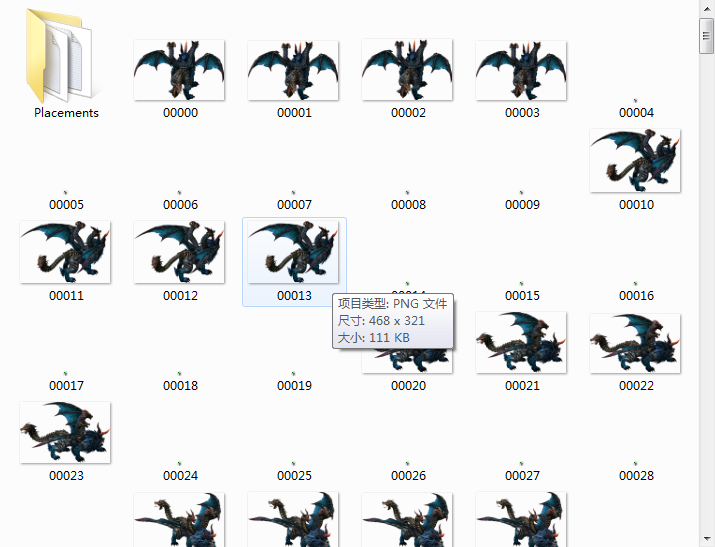Viewport: 715px width, 547px height.
Task: Click file name 00028
Action: pos(636,475)
